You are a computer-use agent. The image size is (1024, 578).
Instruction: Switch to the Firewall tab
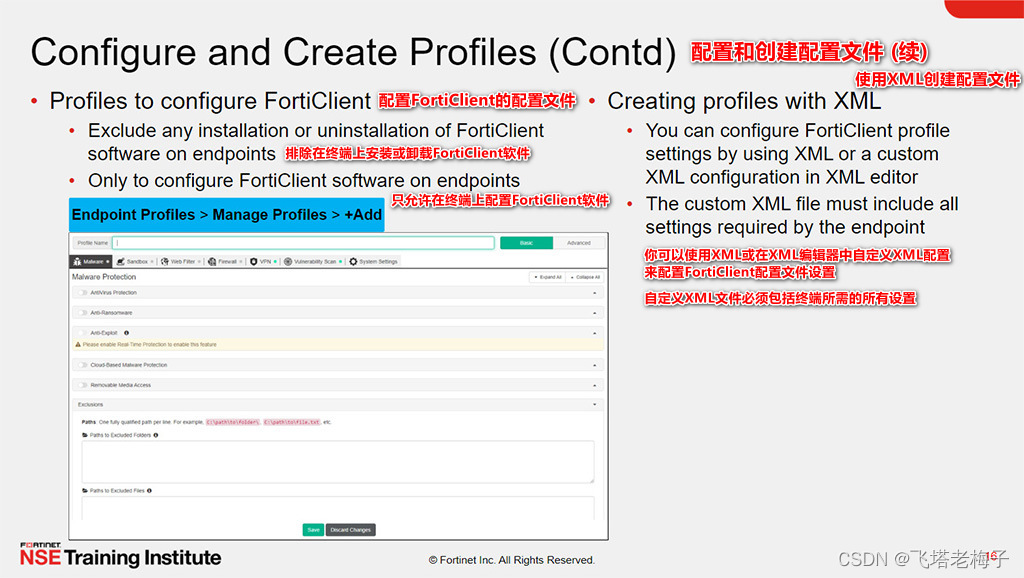(225, 261)
